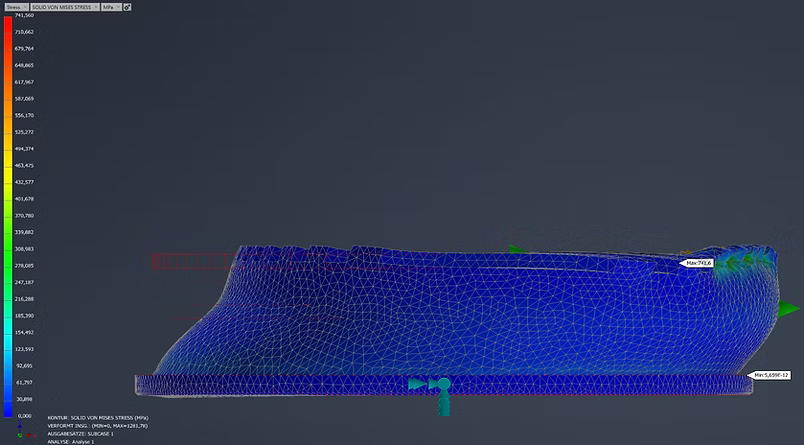Click the KONTUR: SOLID VON MISES STRESS text
The height and width of the screenshot is (445, 804).
pos(98,417)
